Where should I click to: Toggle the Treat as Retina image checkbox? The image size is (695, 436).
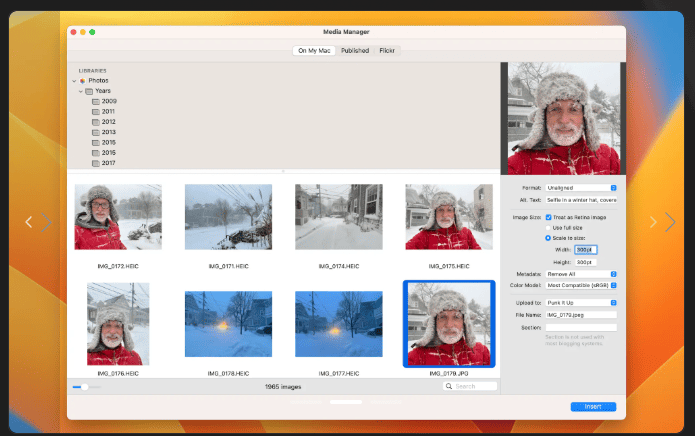point(548,217)
